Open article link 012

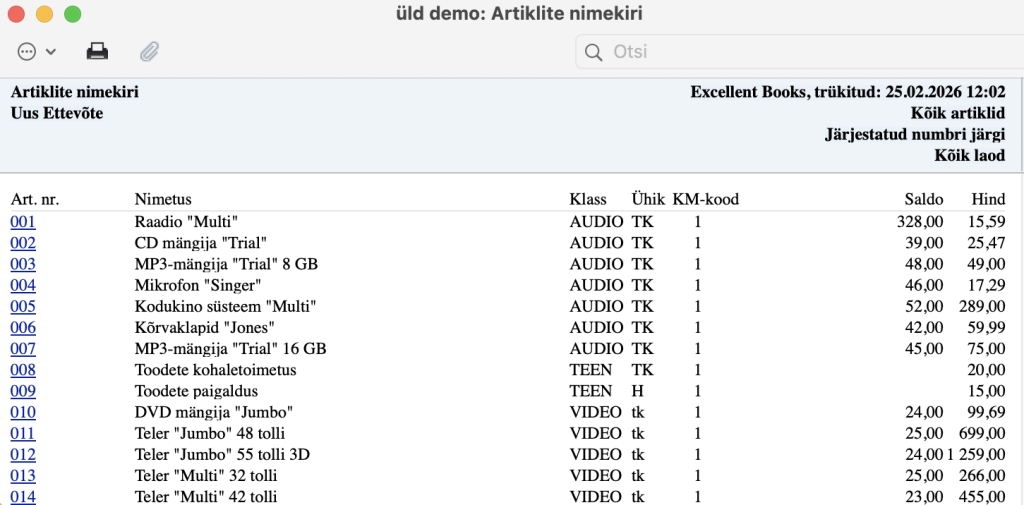point(23,454)
